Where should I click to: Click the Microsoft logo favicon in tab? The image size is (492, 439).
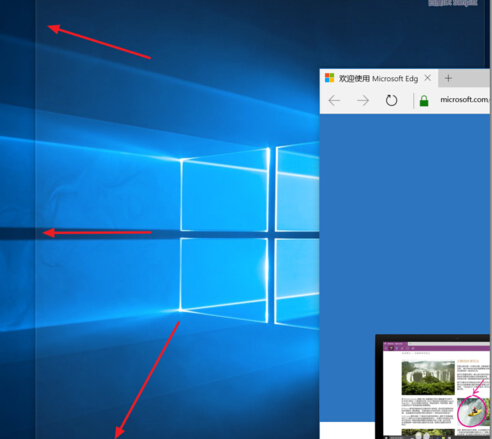click(x=329, y=78)
